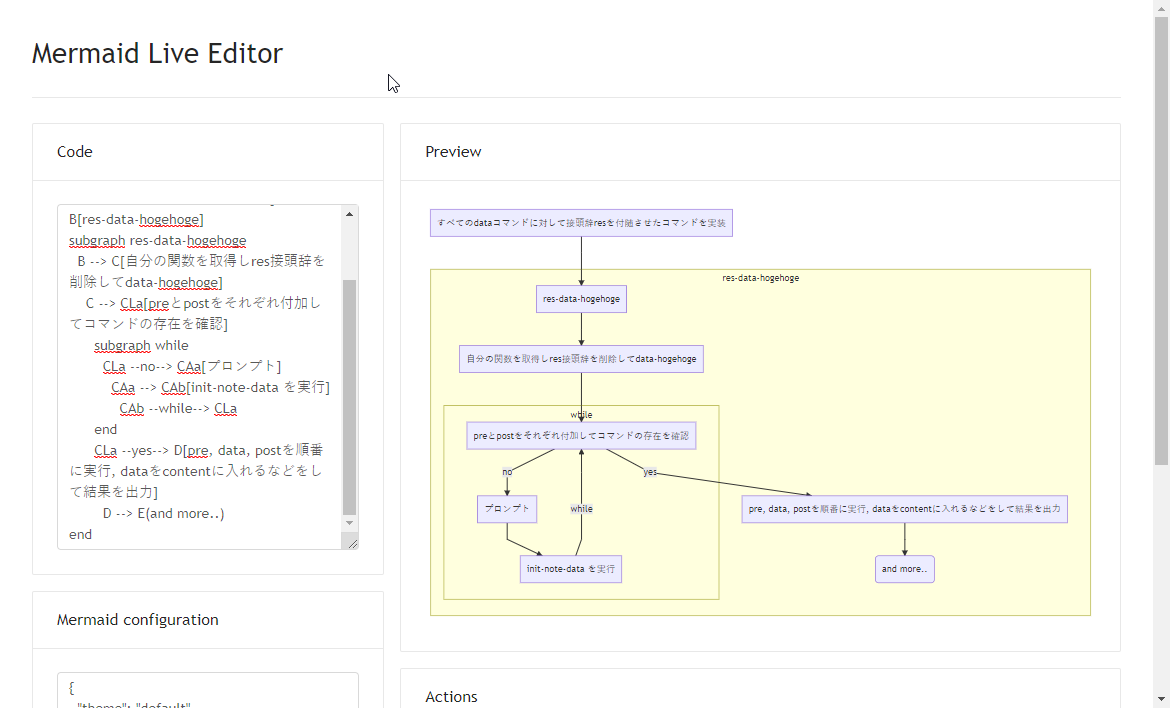Click the page's vertical scrollbar thumb

pos(1161,240)
